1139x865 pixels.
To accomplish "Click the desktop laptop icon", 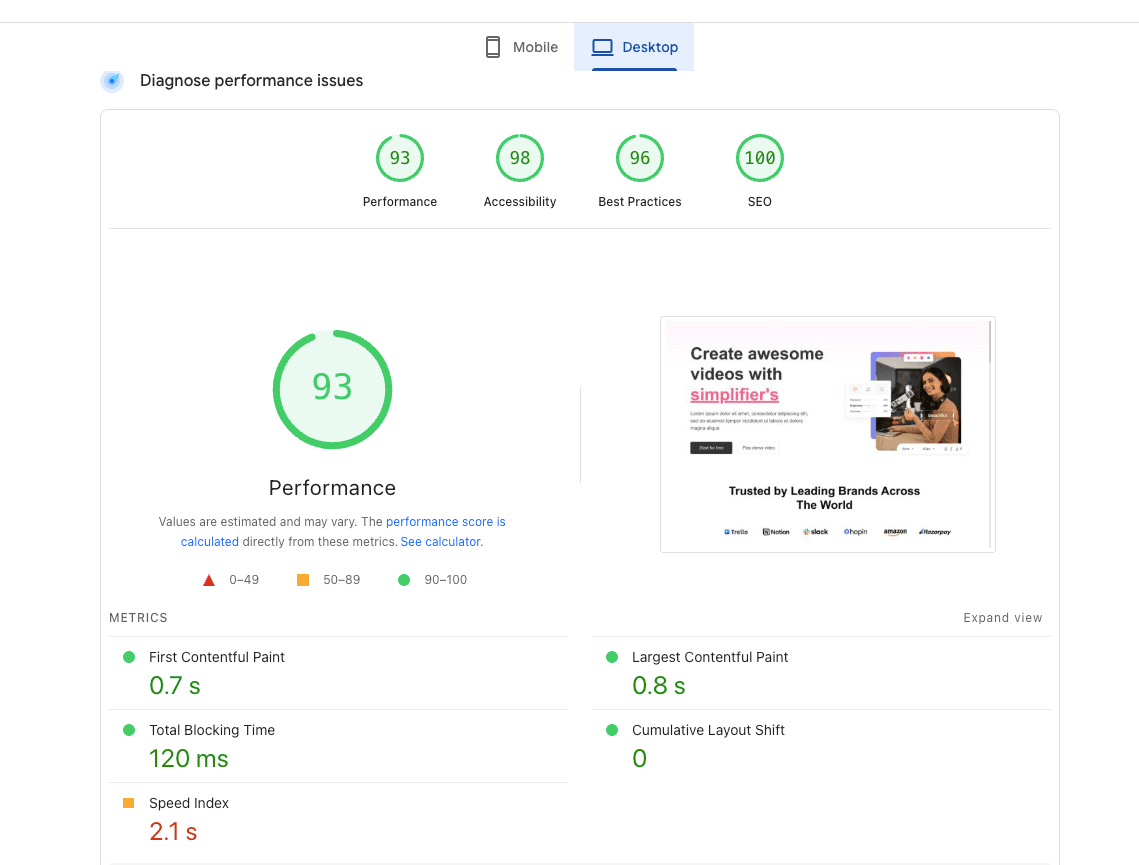I will point(602,47).
